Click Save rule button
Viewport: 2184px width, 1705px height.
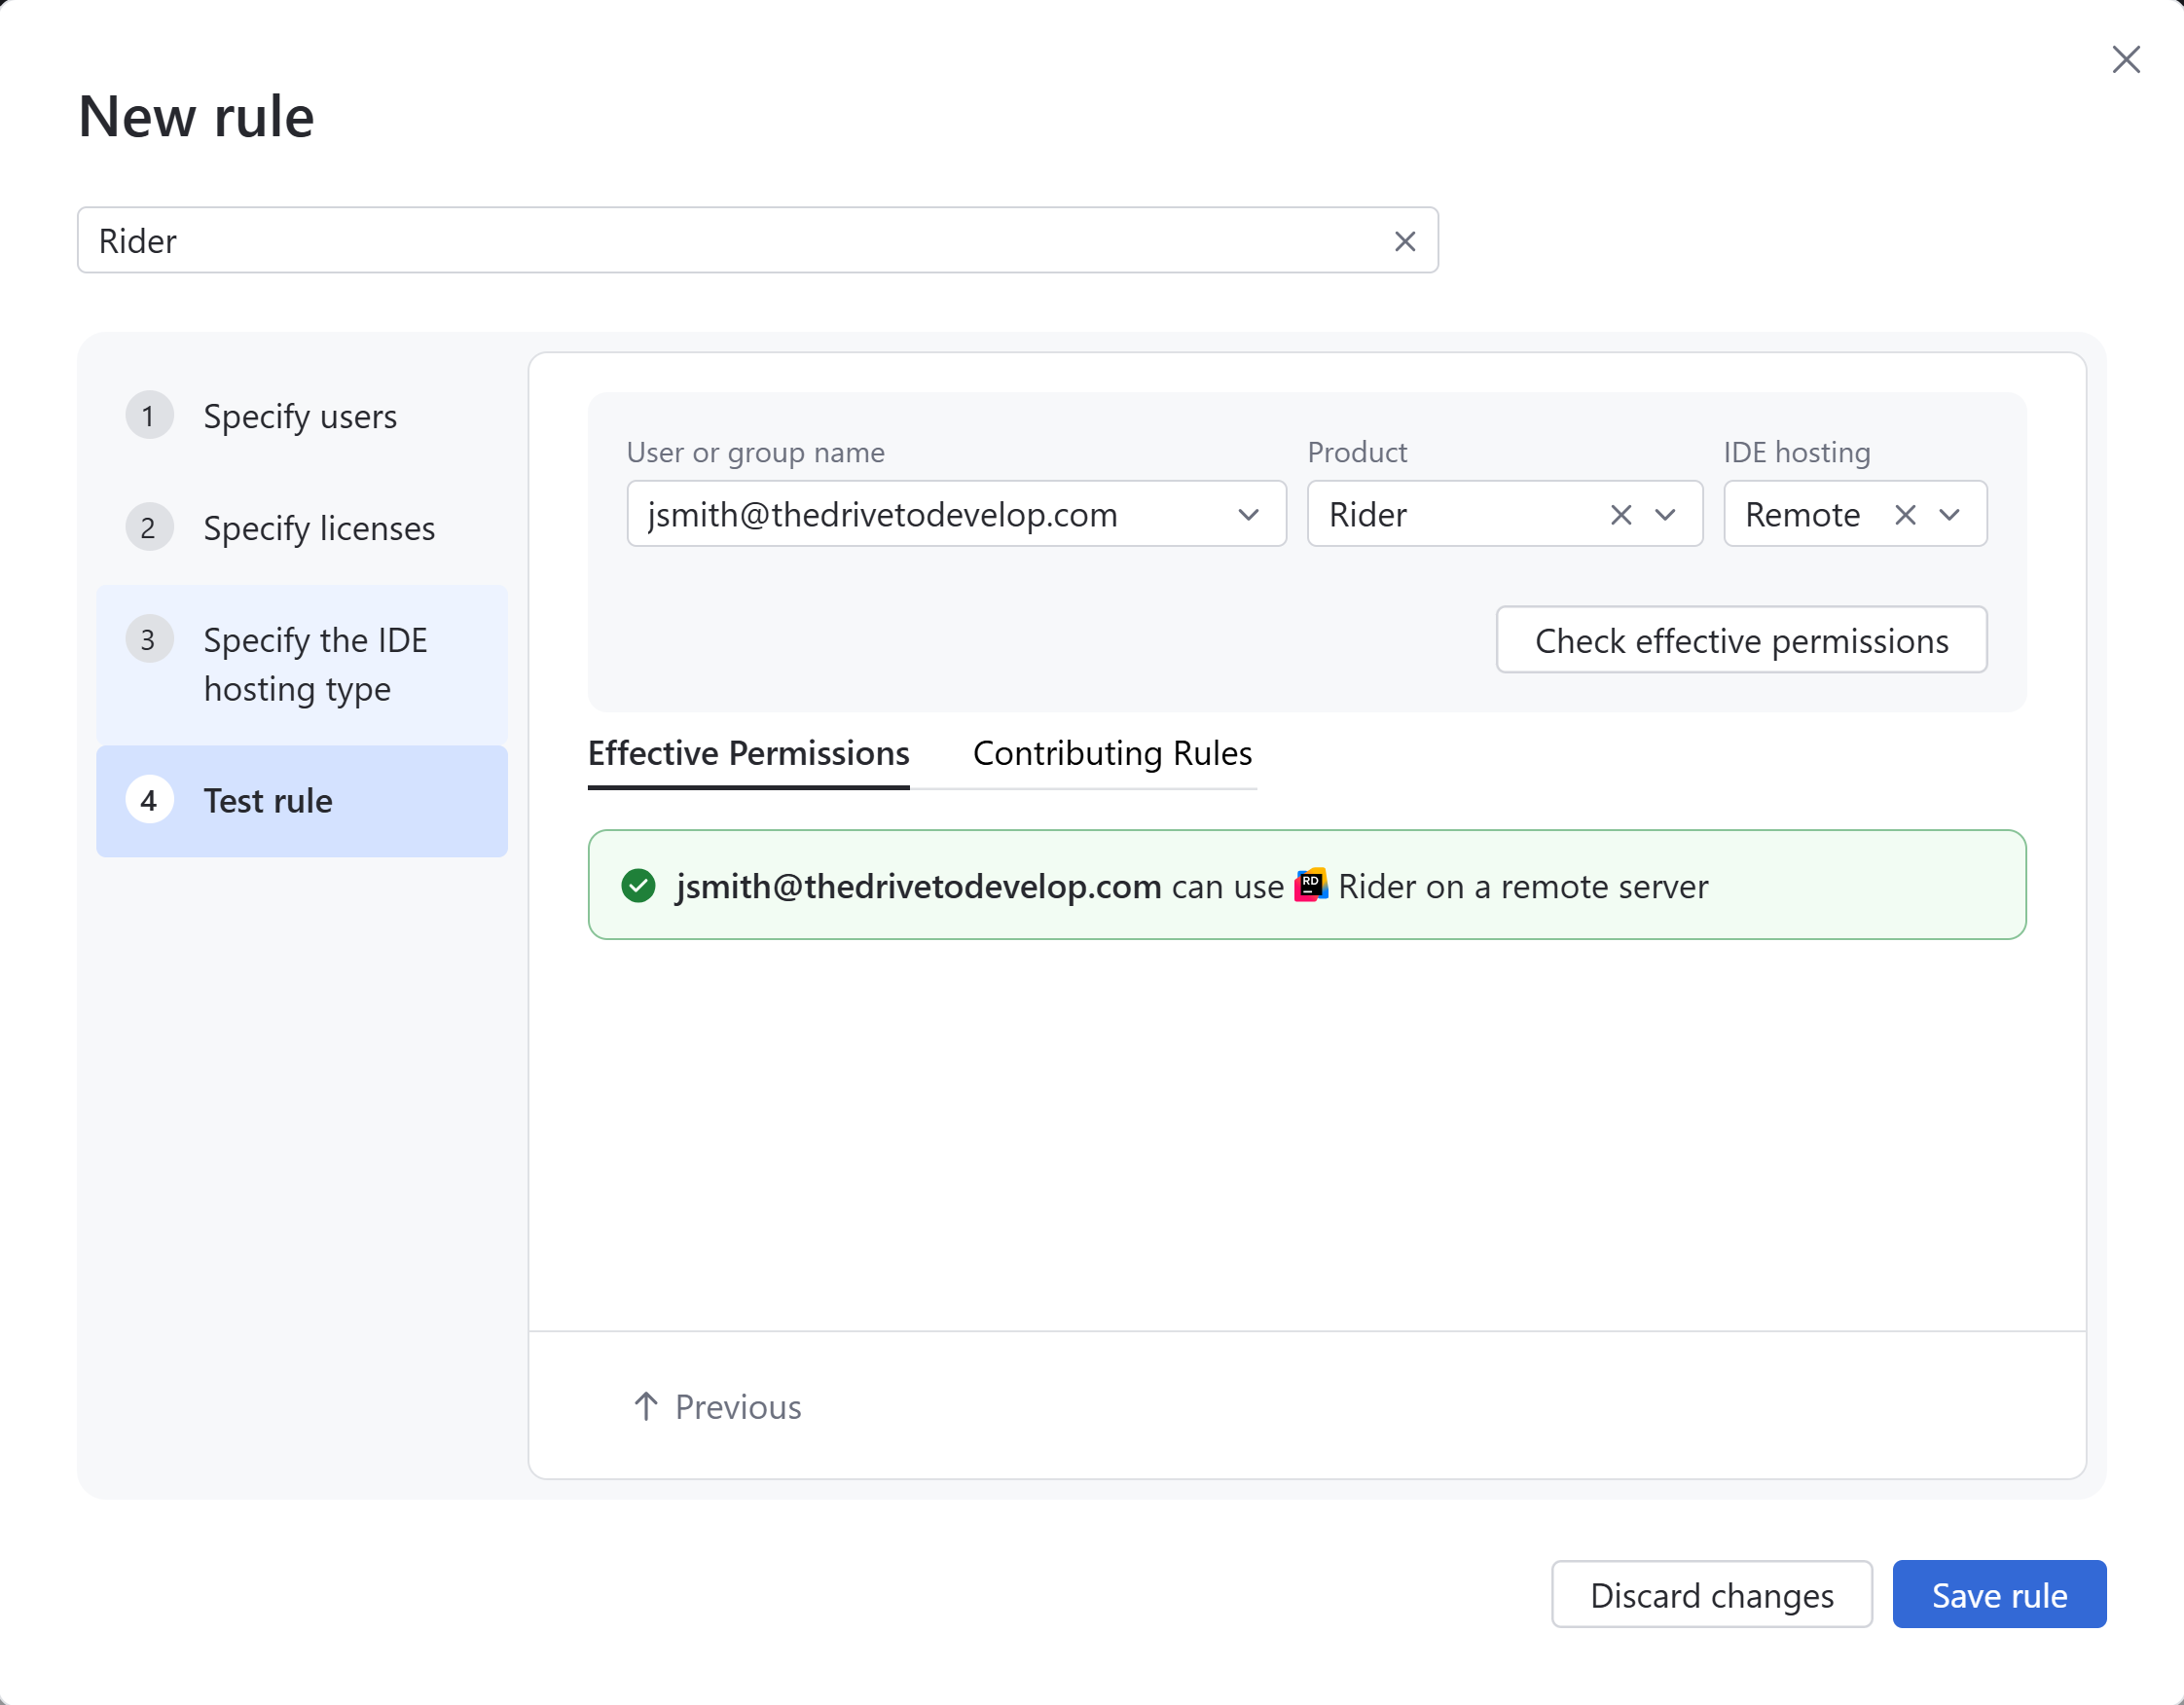[x=1999, y=1595]
